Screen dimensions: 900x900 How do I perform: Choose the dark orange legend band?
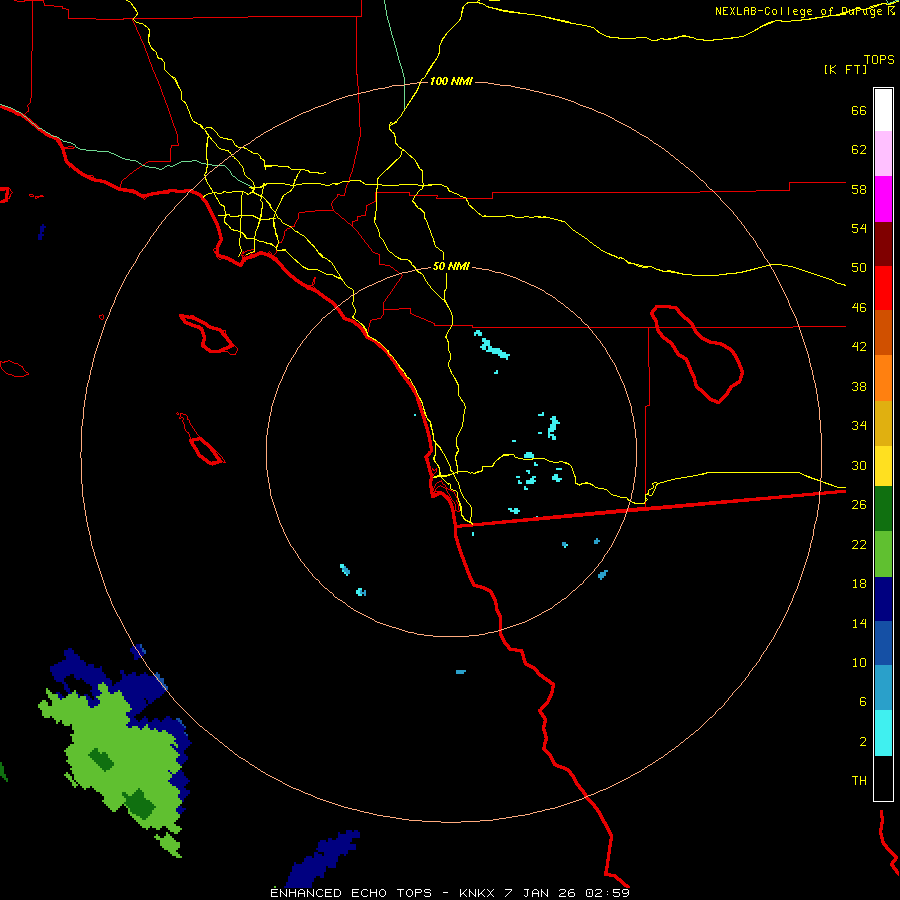point(883,332)
